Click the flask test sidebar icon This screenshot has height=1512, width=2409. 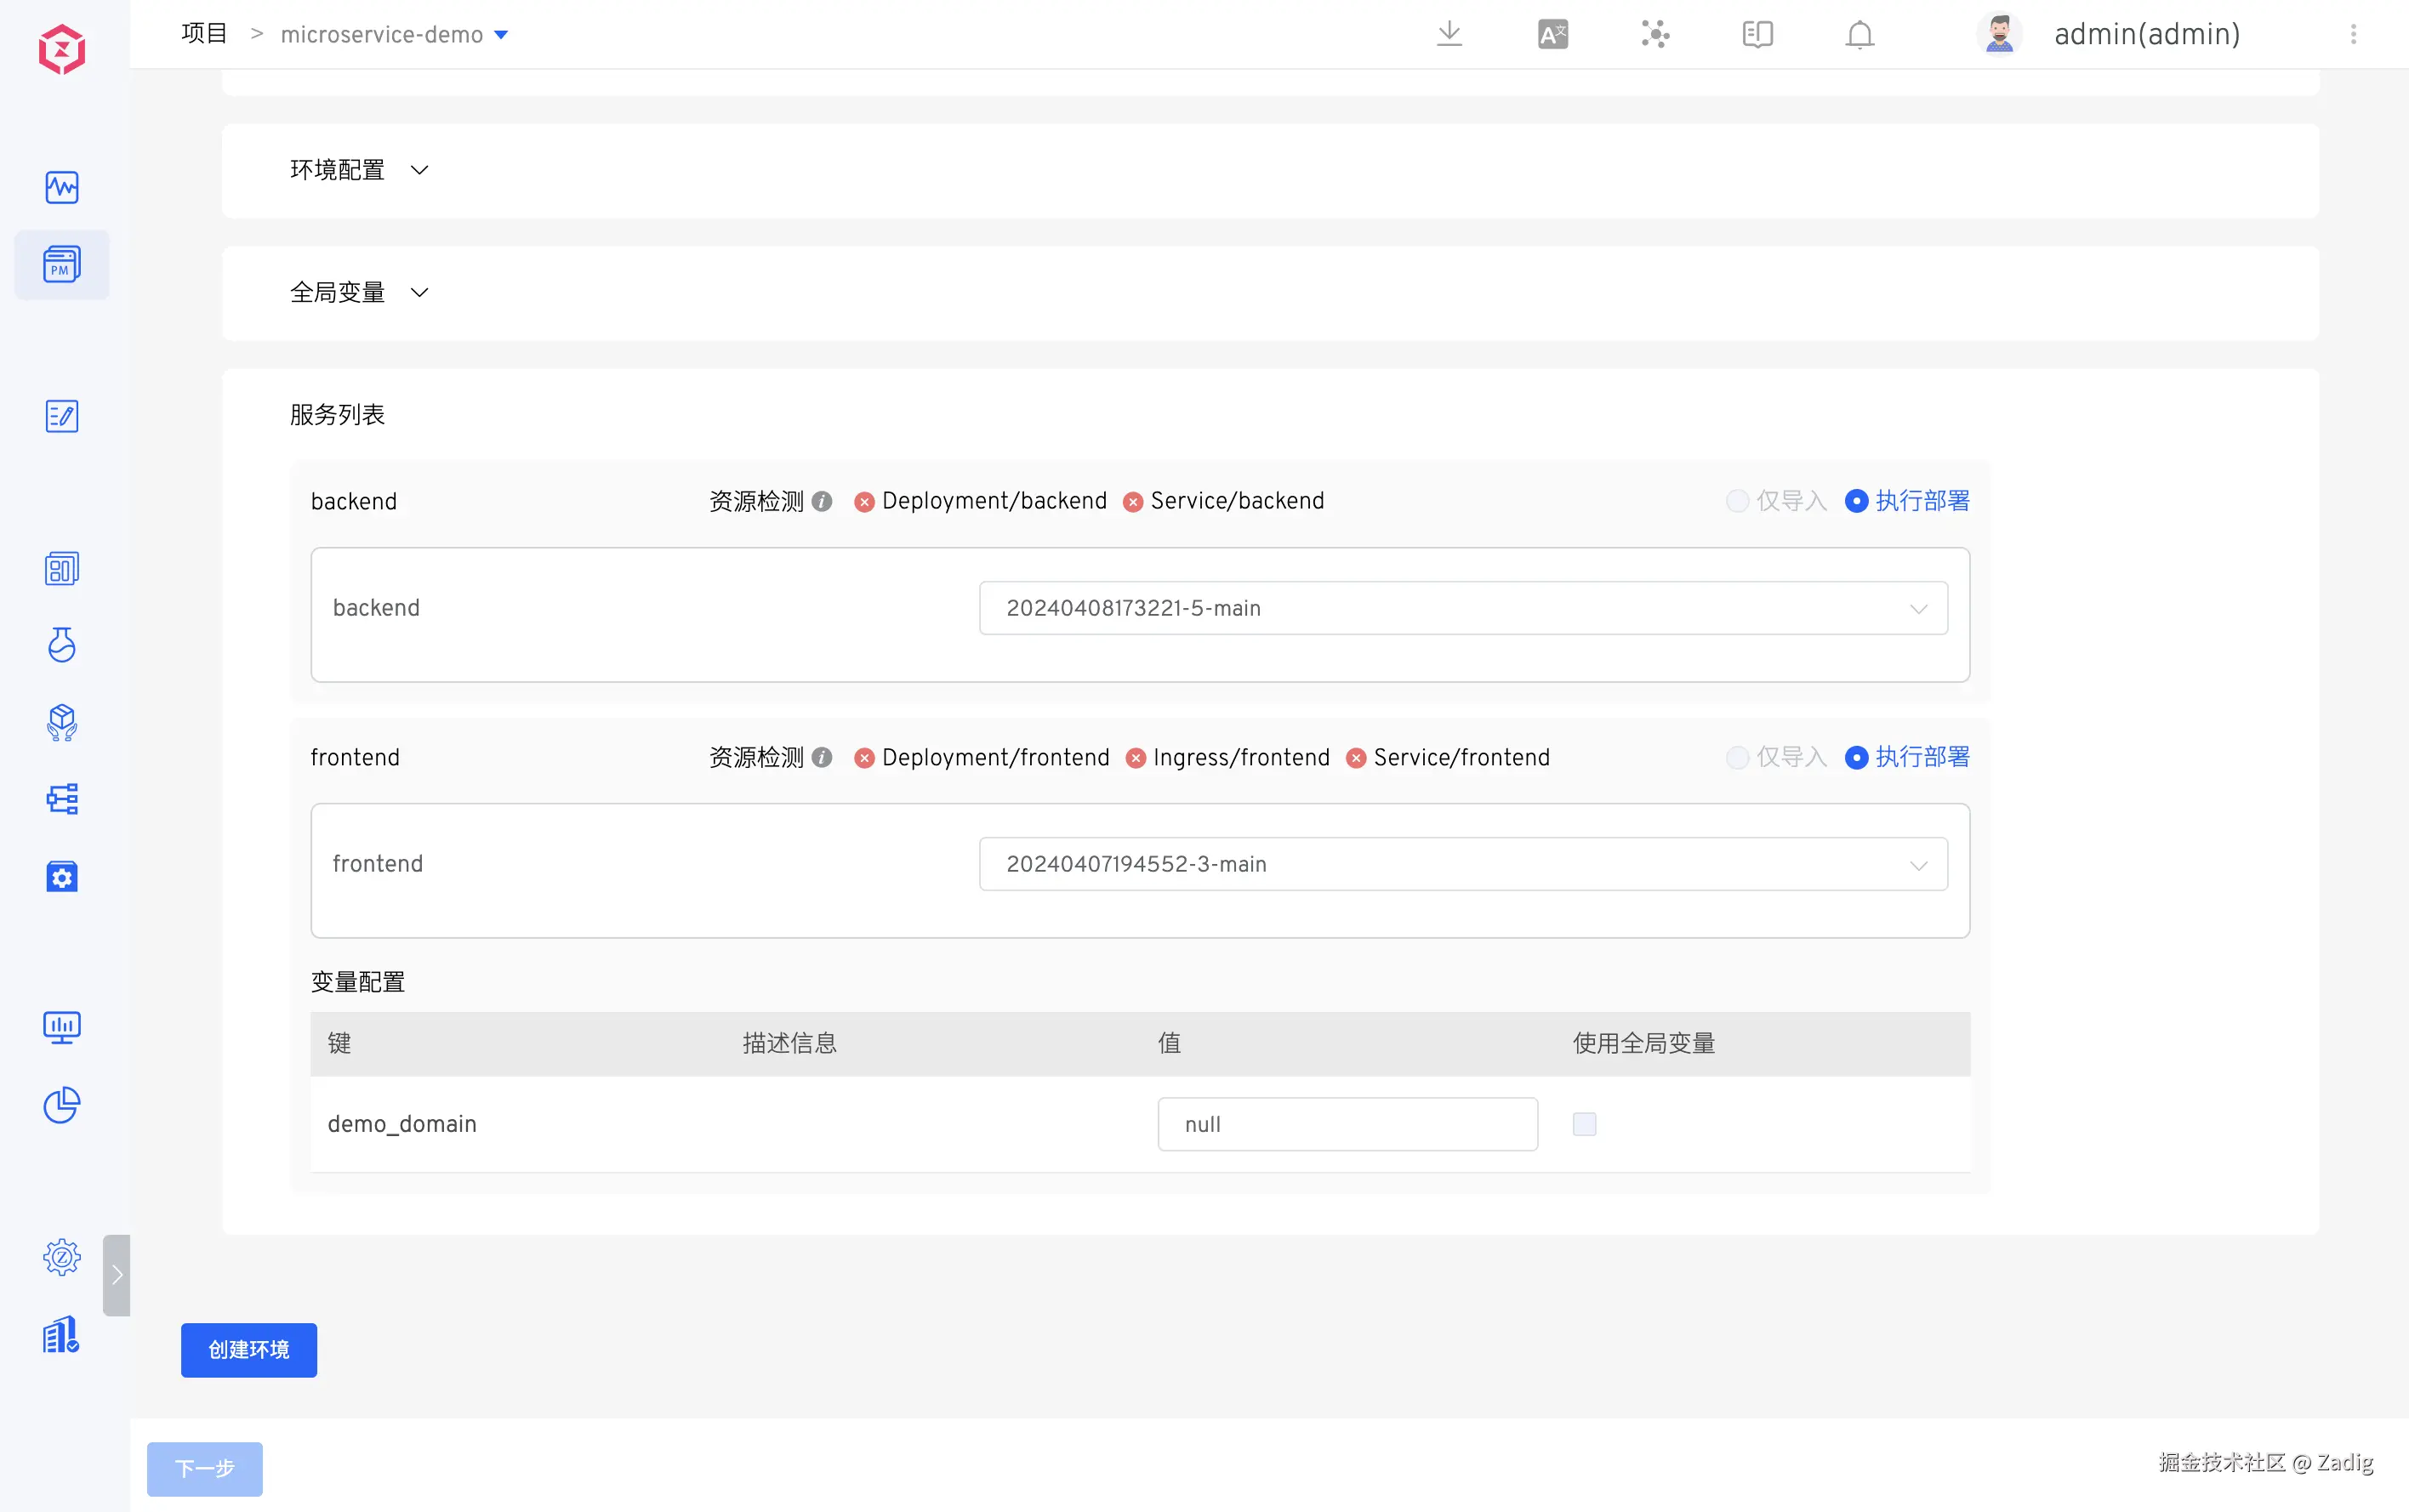point(62,645)
